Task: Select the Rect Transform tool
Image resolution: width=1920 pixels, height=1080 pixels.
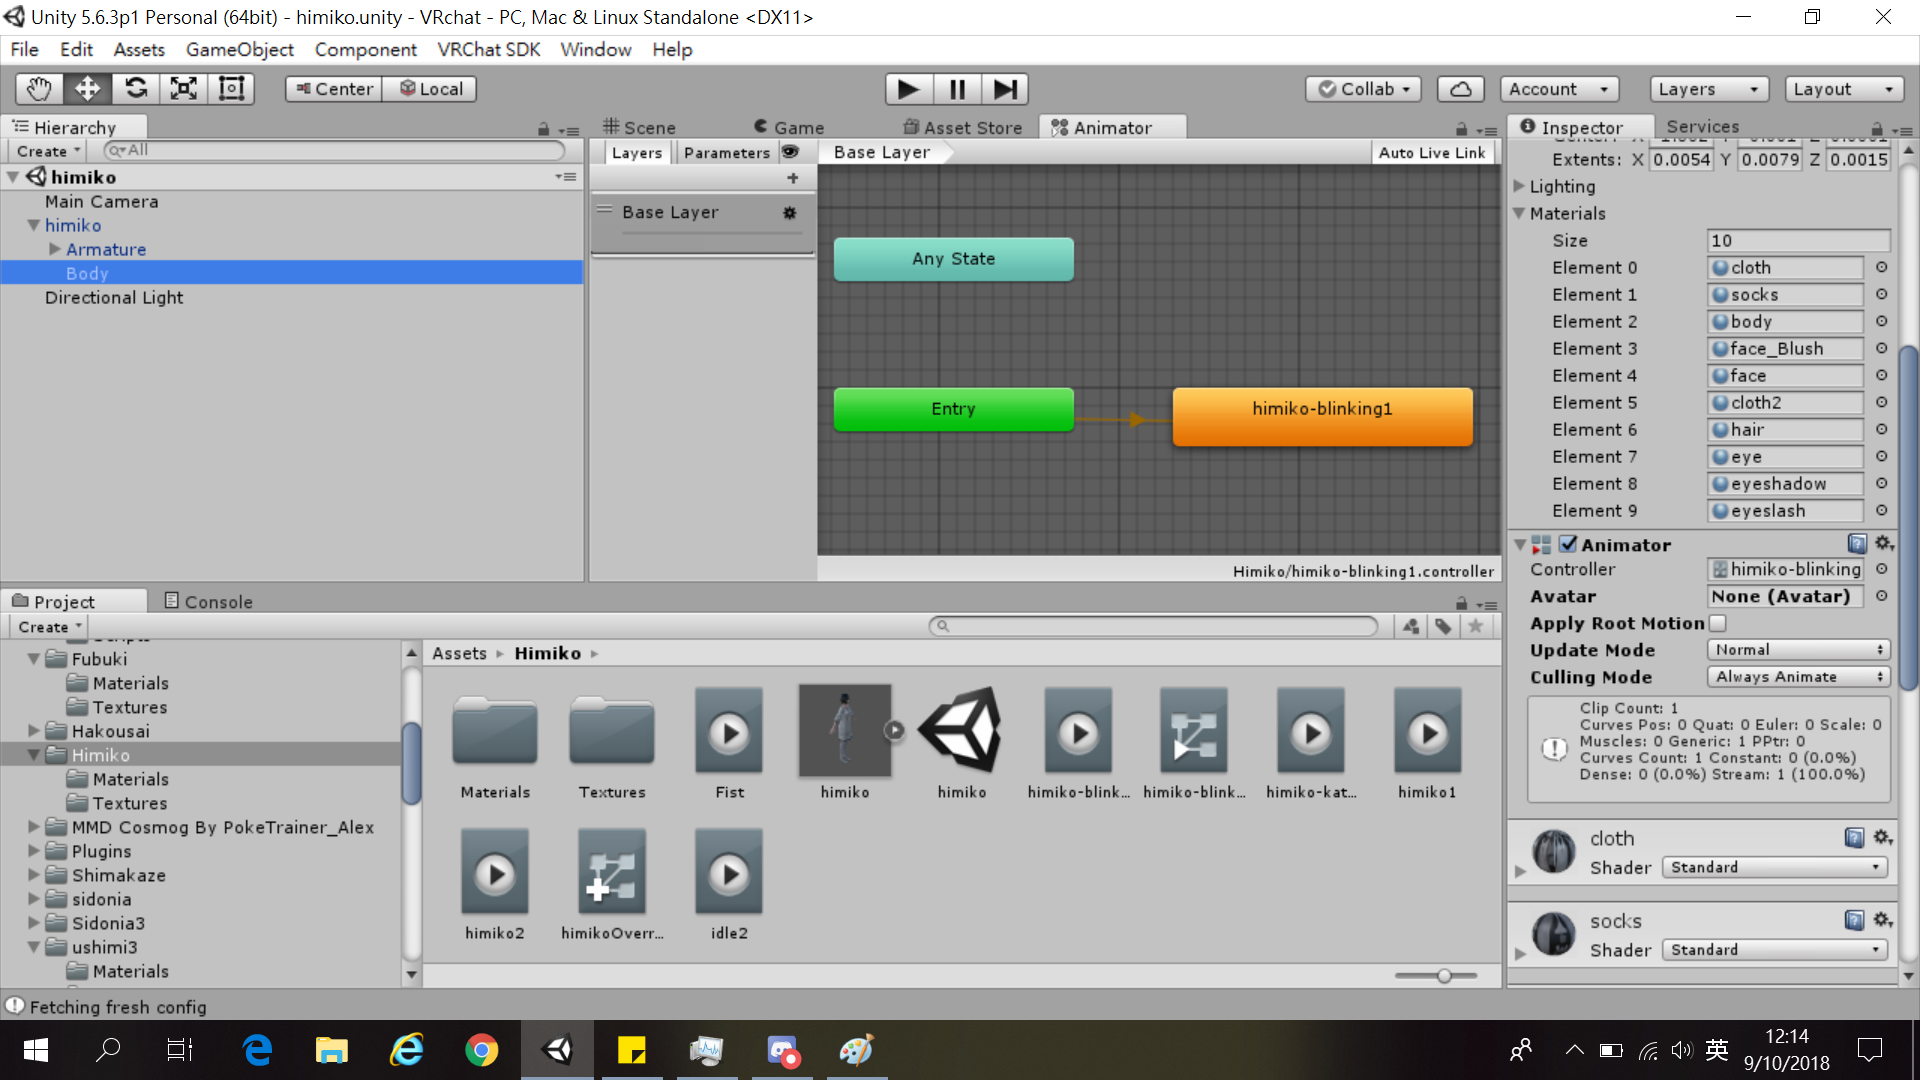Action: (x=232, y=89)
